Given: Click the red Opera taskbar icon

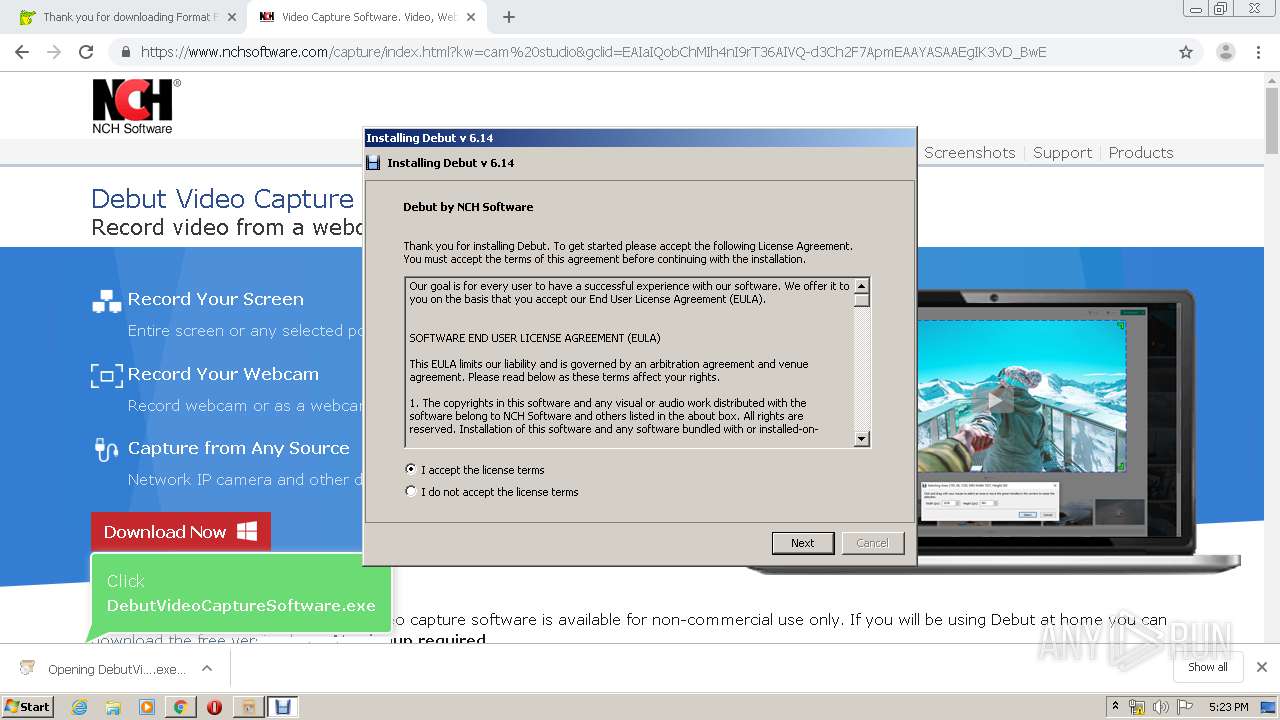Looking at the screenshot, I should click(x=214, y=707).
